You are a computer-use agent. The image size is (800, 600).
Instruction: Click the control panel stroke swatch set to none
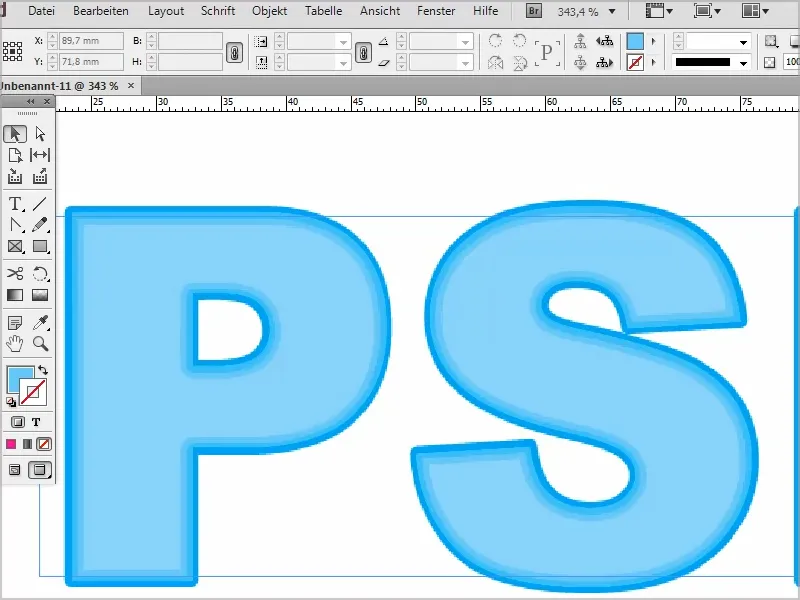pyautogui.click(x=635, y=63)
